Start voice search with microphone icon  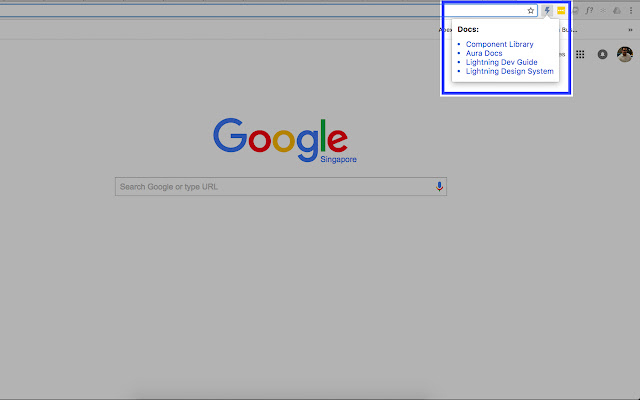click(x=439, y=187)
